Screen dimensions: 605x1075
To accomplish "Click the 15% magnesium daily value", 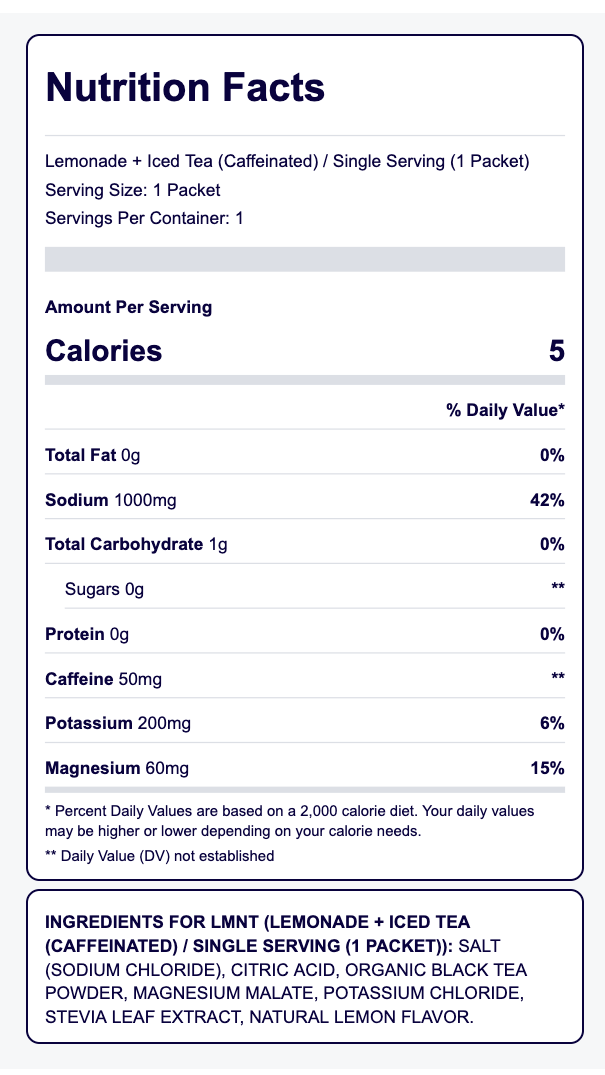I will pyautogui.click(x=547, y=769).
